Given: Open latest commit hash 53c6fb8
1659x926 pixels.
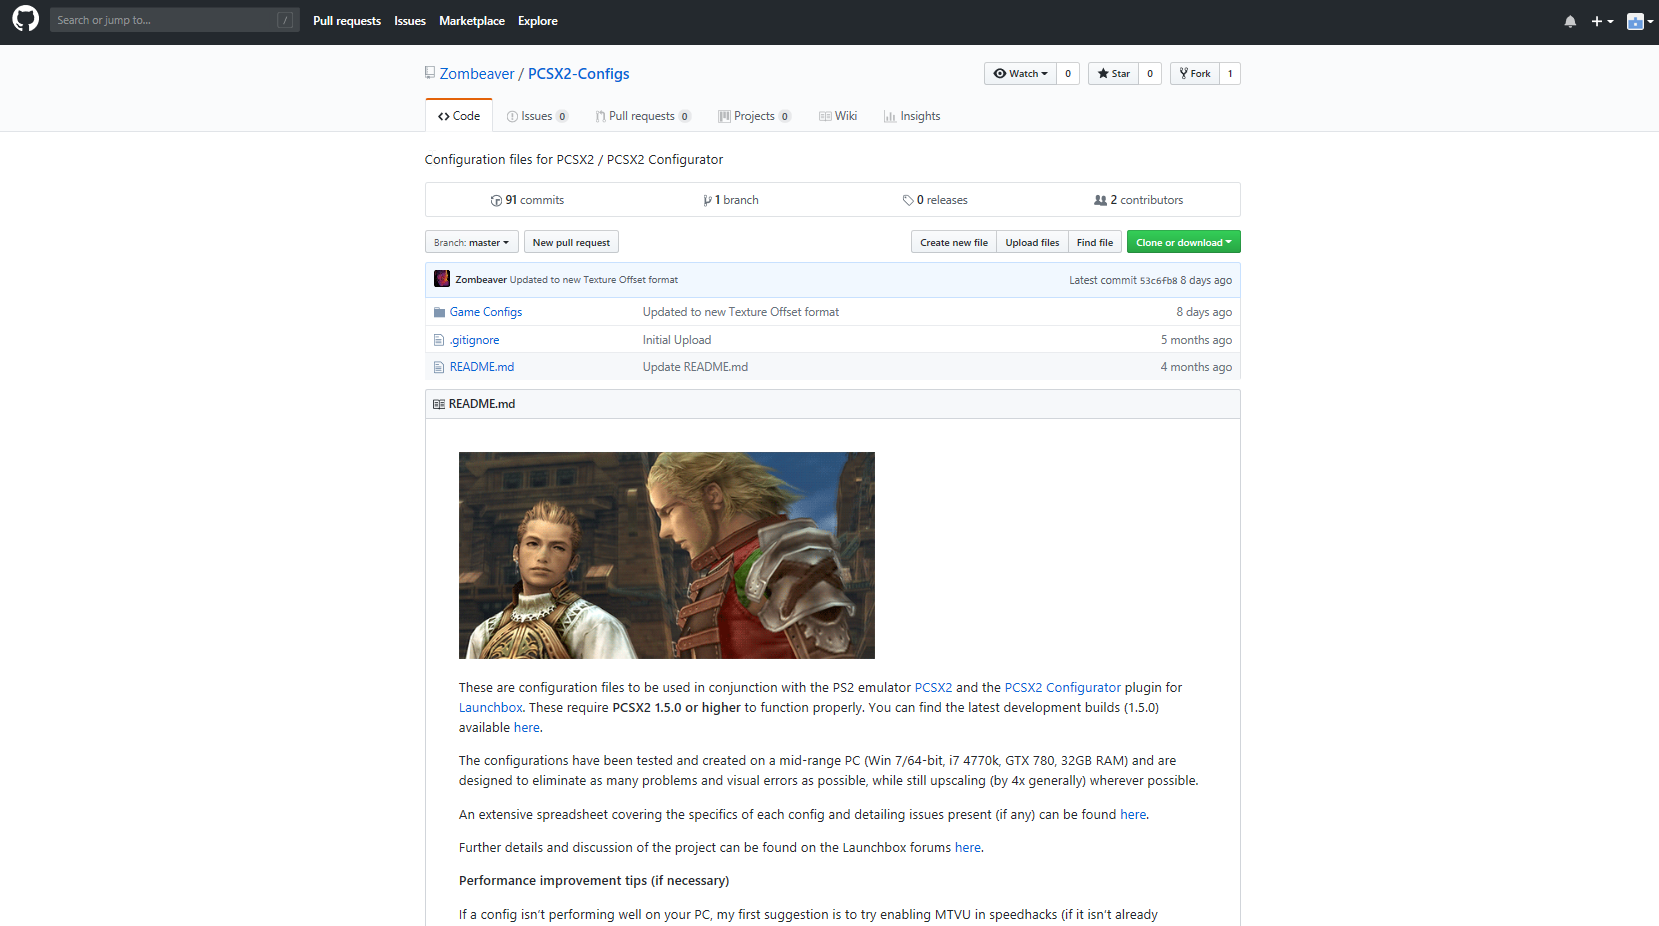Looking at the screenshot, I should click(1158, 281).
